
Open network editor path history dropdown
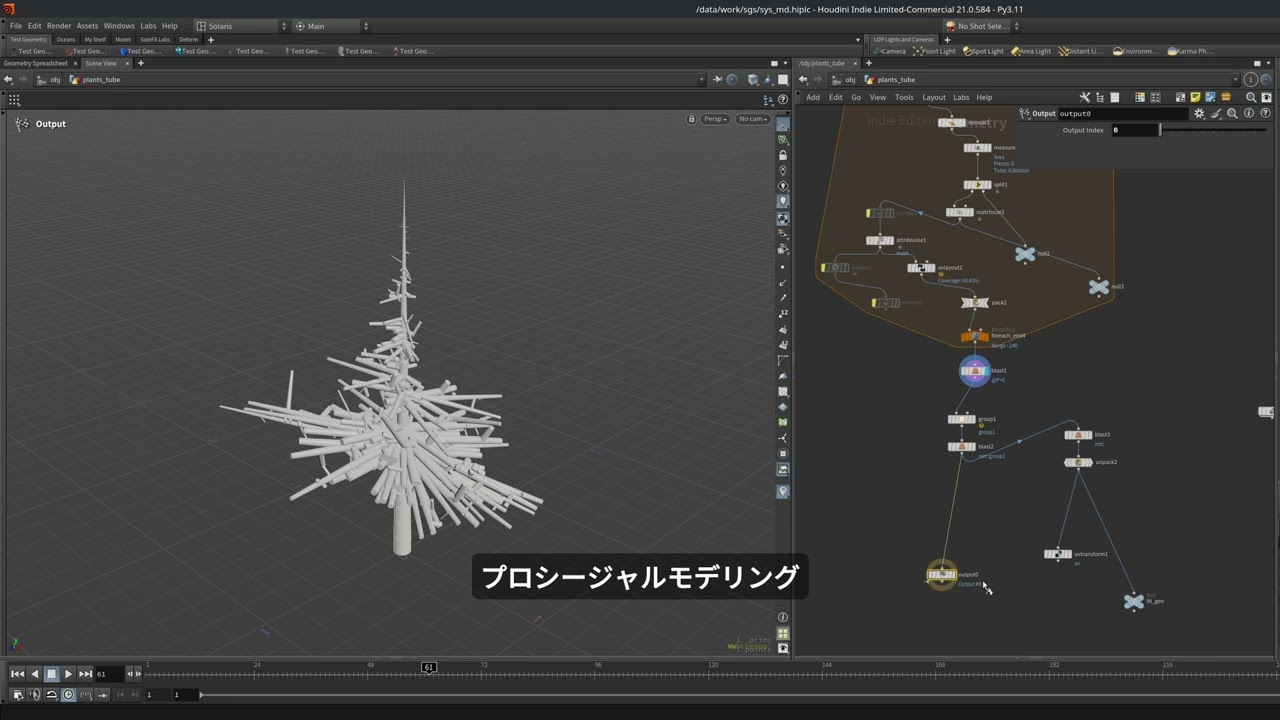(1236, 80)
